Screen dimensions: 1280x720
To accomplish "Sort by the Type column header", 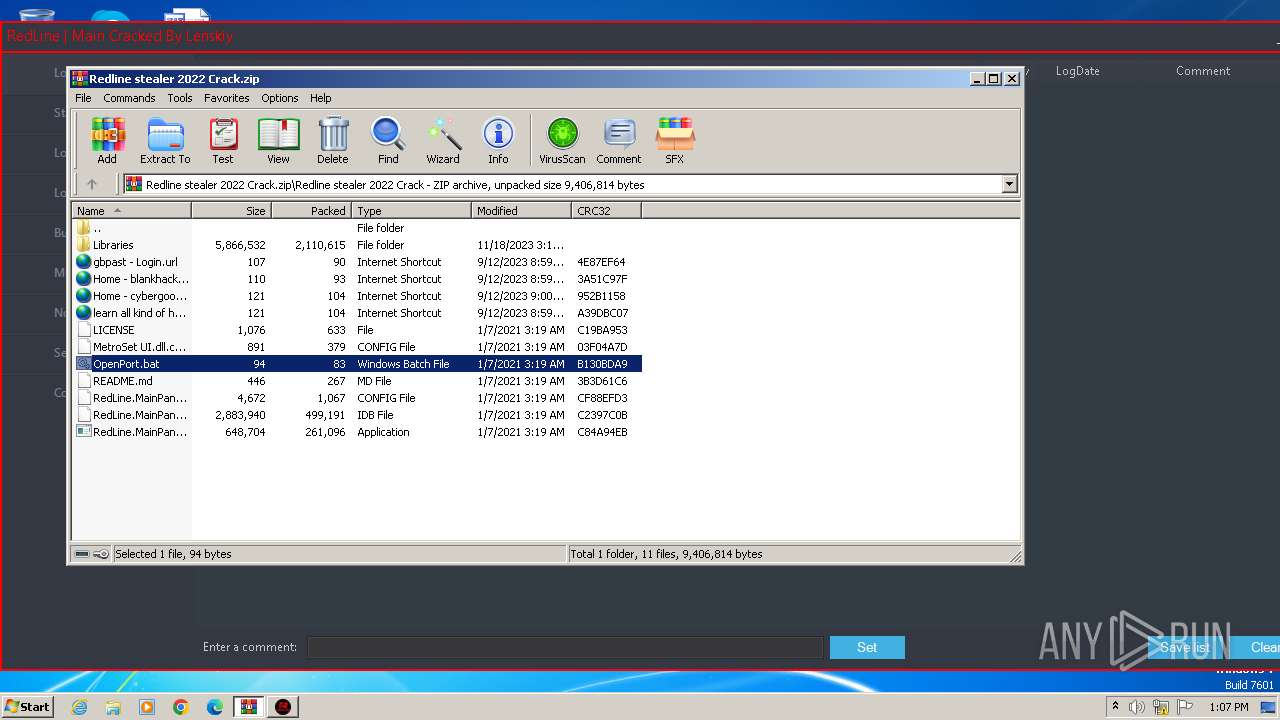I will click(x=412, y=211).
